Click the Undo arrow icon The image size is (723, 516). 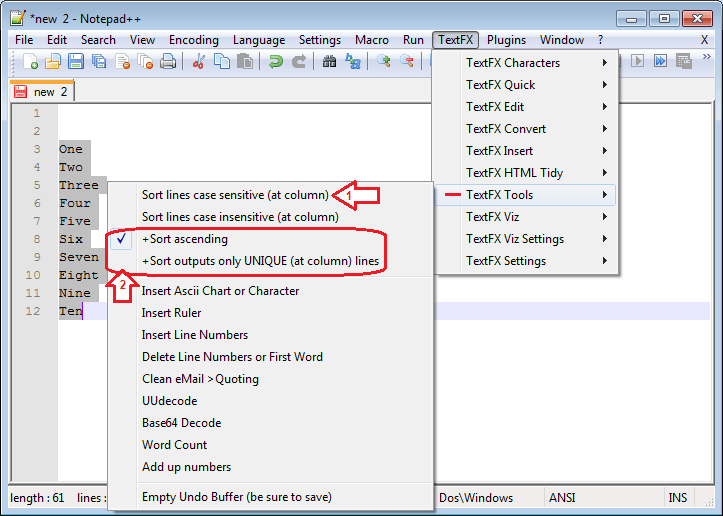pyautogui.click(x=276, y=62)
